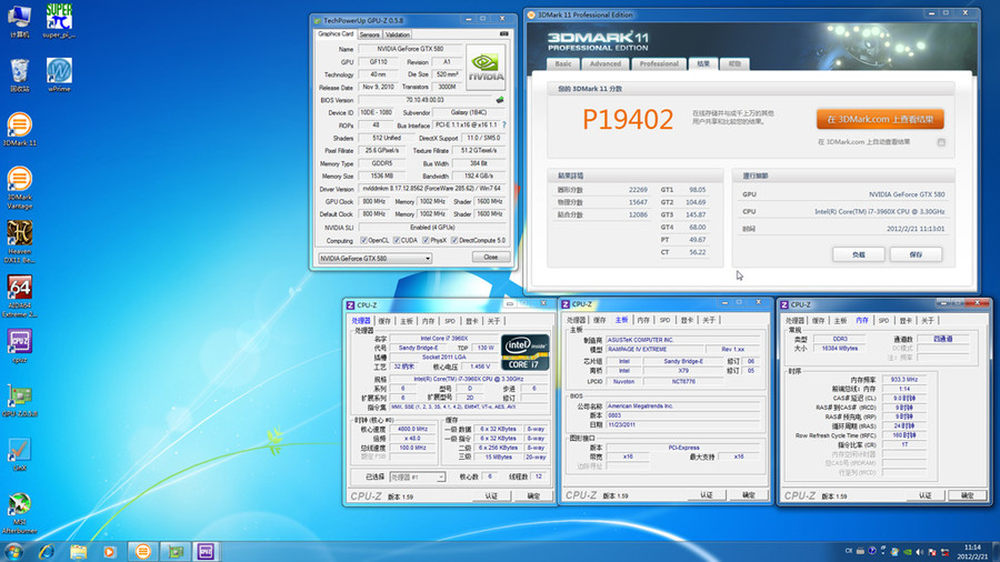Open the 3DMark 11 desktop shortcut
Screen dimensions: 1000x562
20,129
